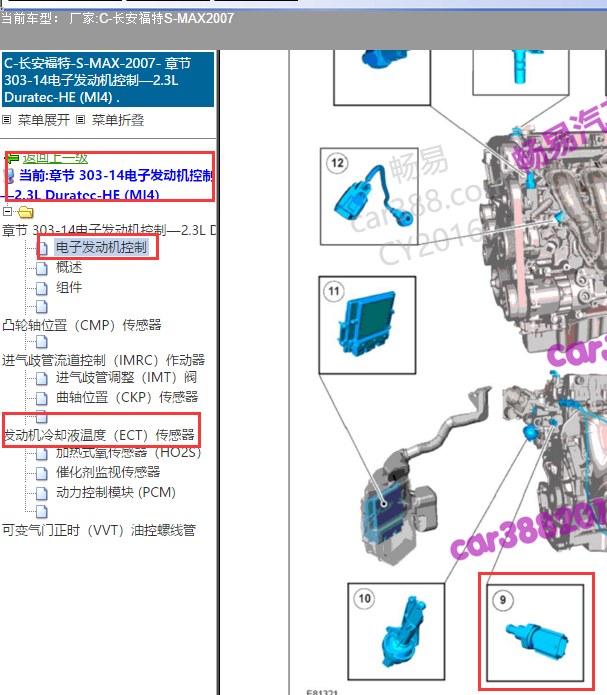Click the document icon next to 加热式氧传感器（HO2S）

tap(42, 454)
